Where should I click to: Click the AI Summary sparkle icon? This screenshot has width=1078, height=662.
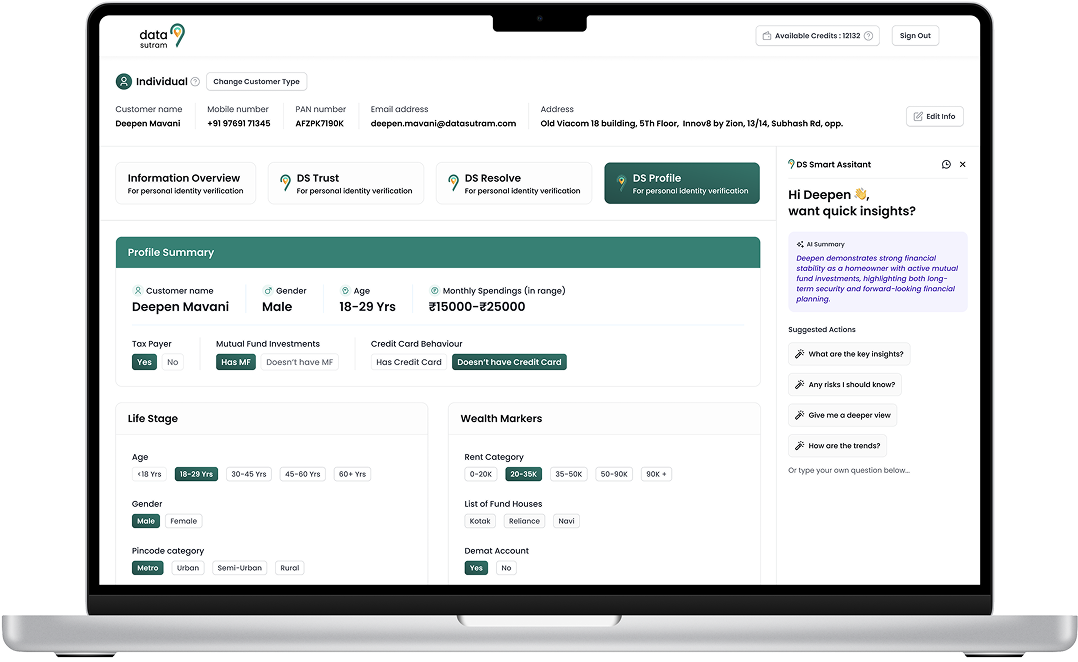click(800, 244)
